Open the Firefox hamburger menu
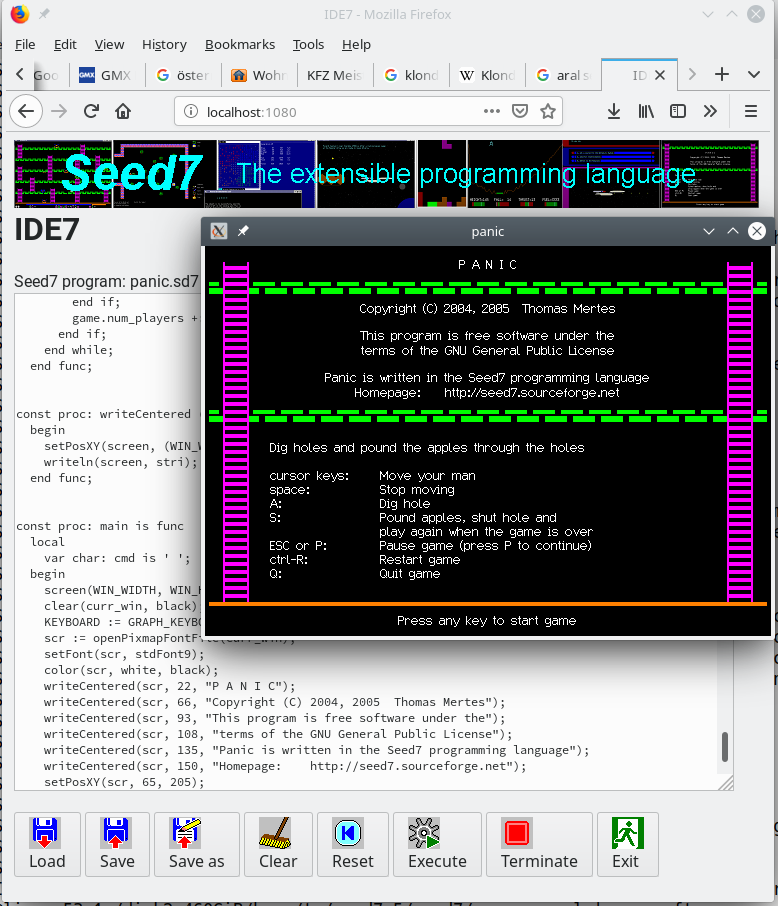This screenshot has height=906, width=778. coord(751,111)
